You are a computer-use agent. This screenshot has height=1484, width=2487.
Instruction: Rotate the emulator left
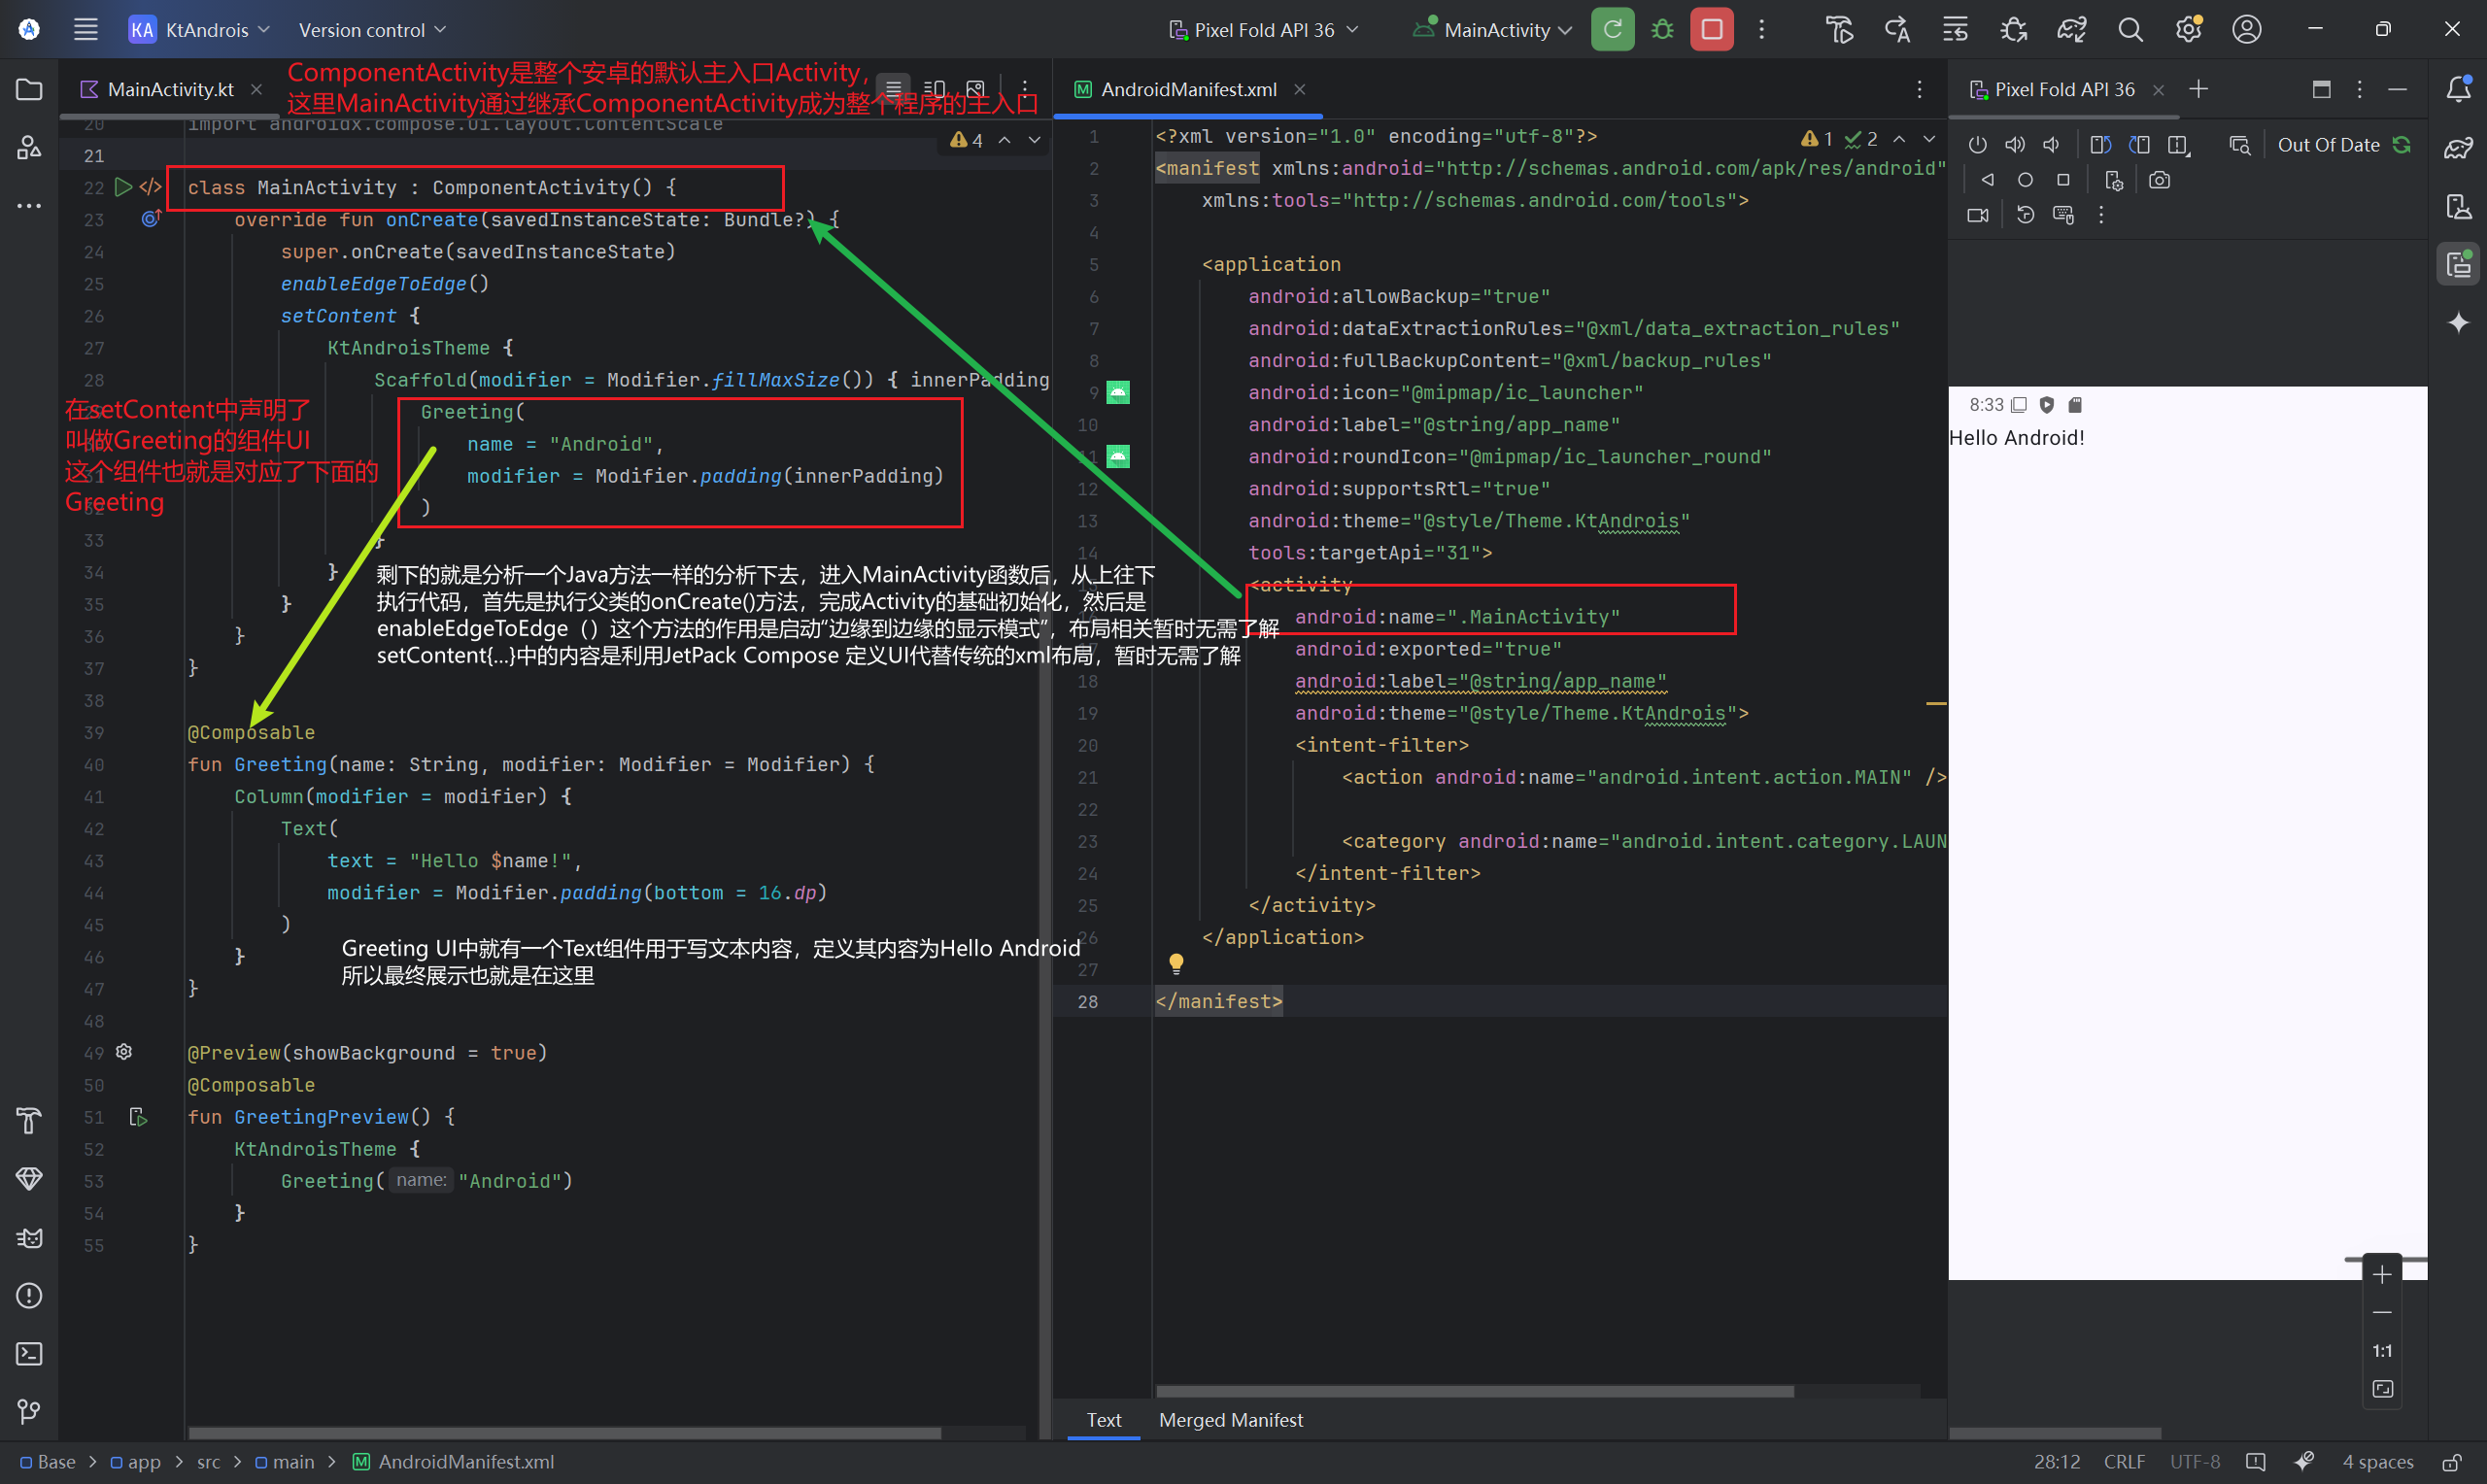point(2100,145)
